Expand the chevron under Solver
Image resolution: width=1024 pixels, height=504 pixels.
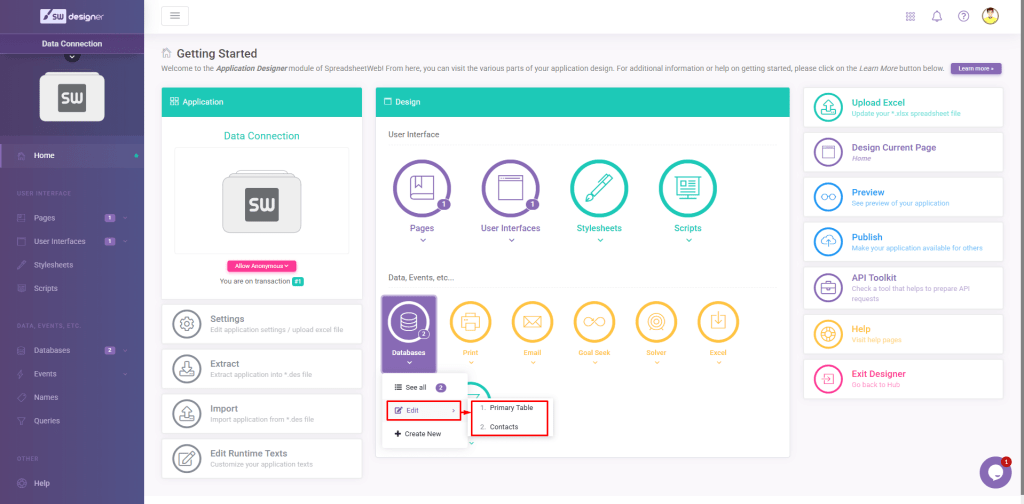coord(657,362)
